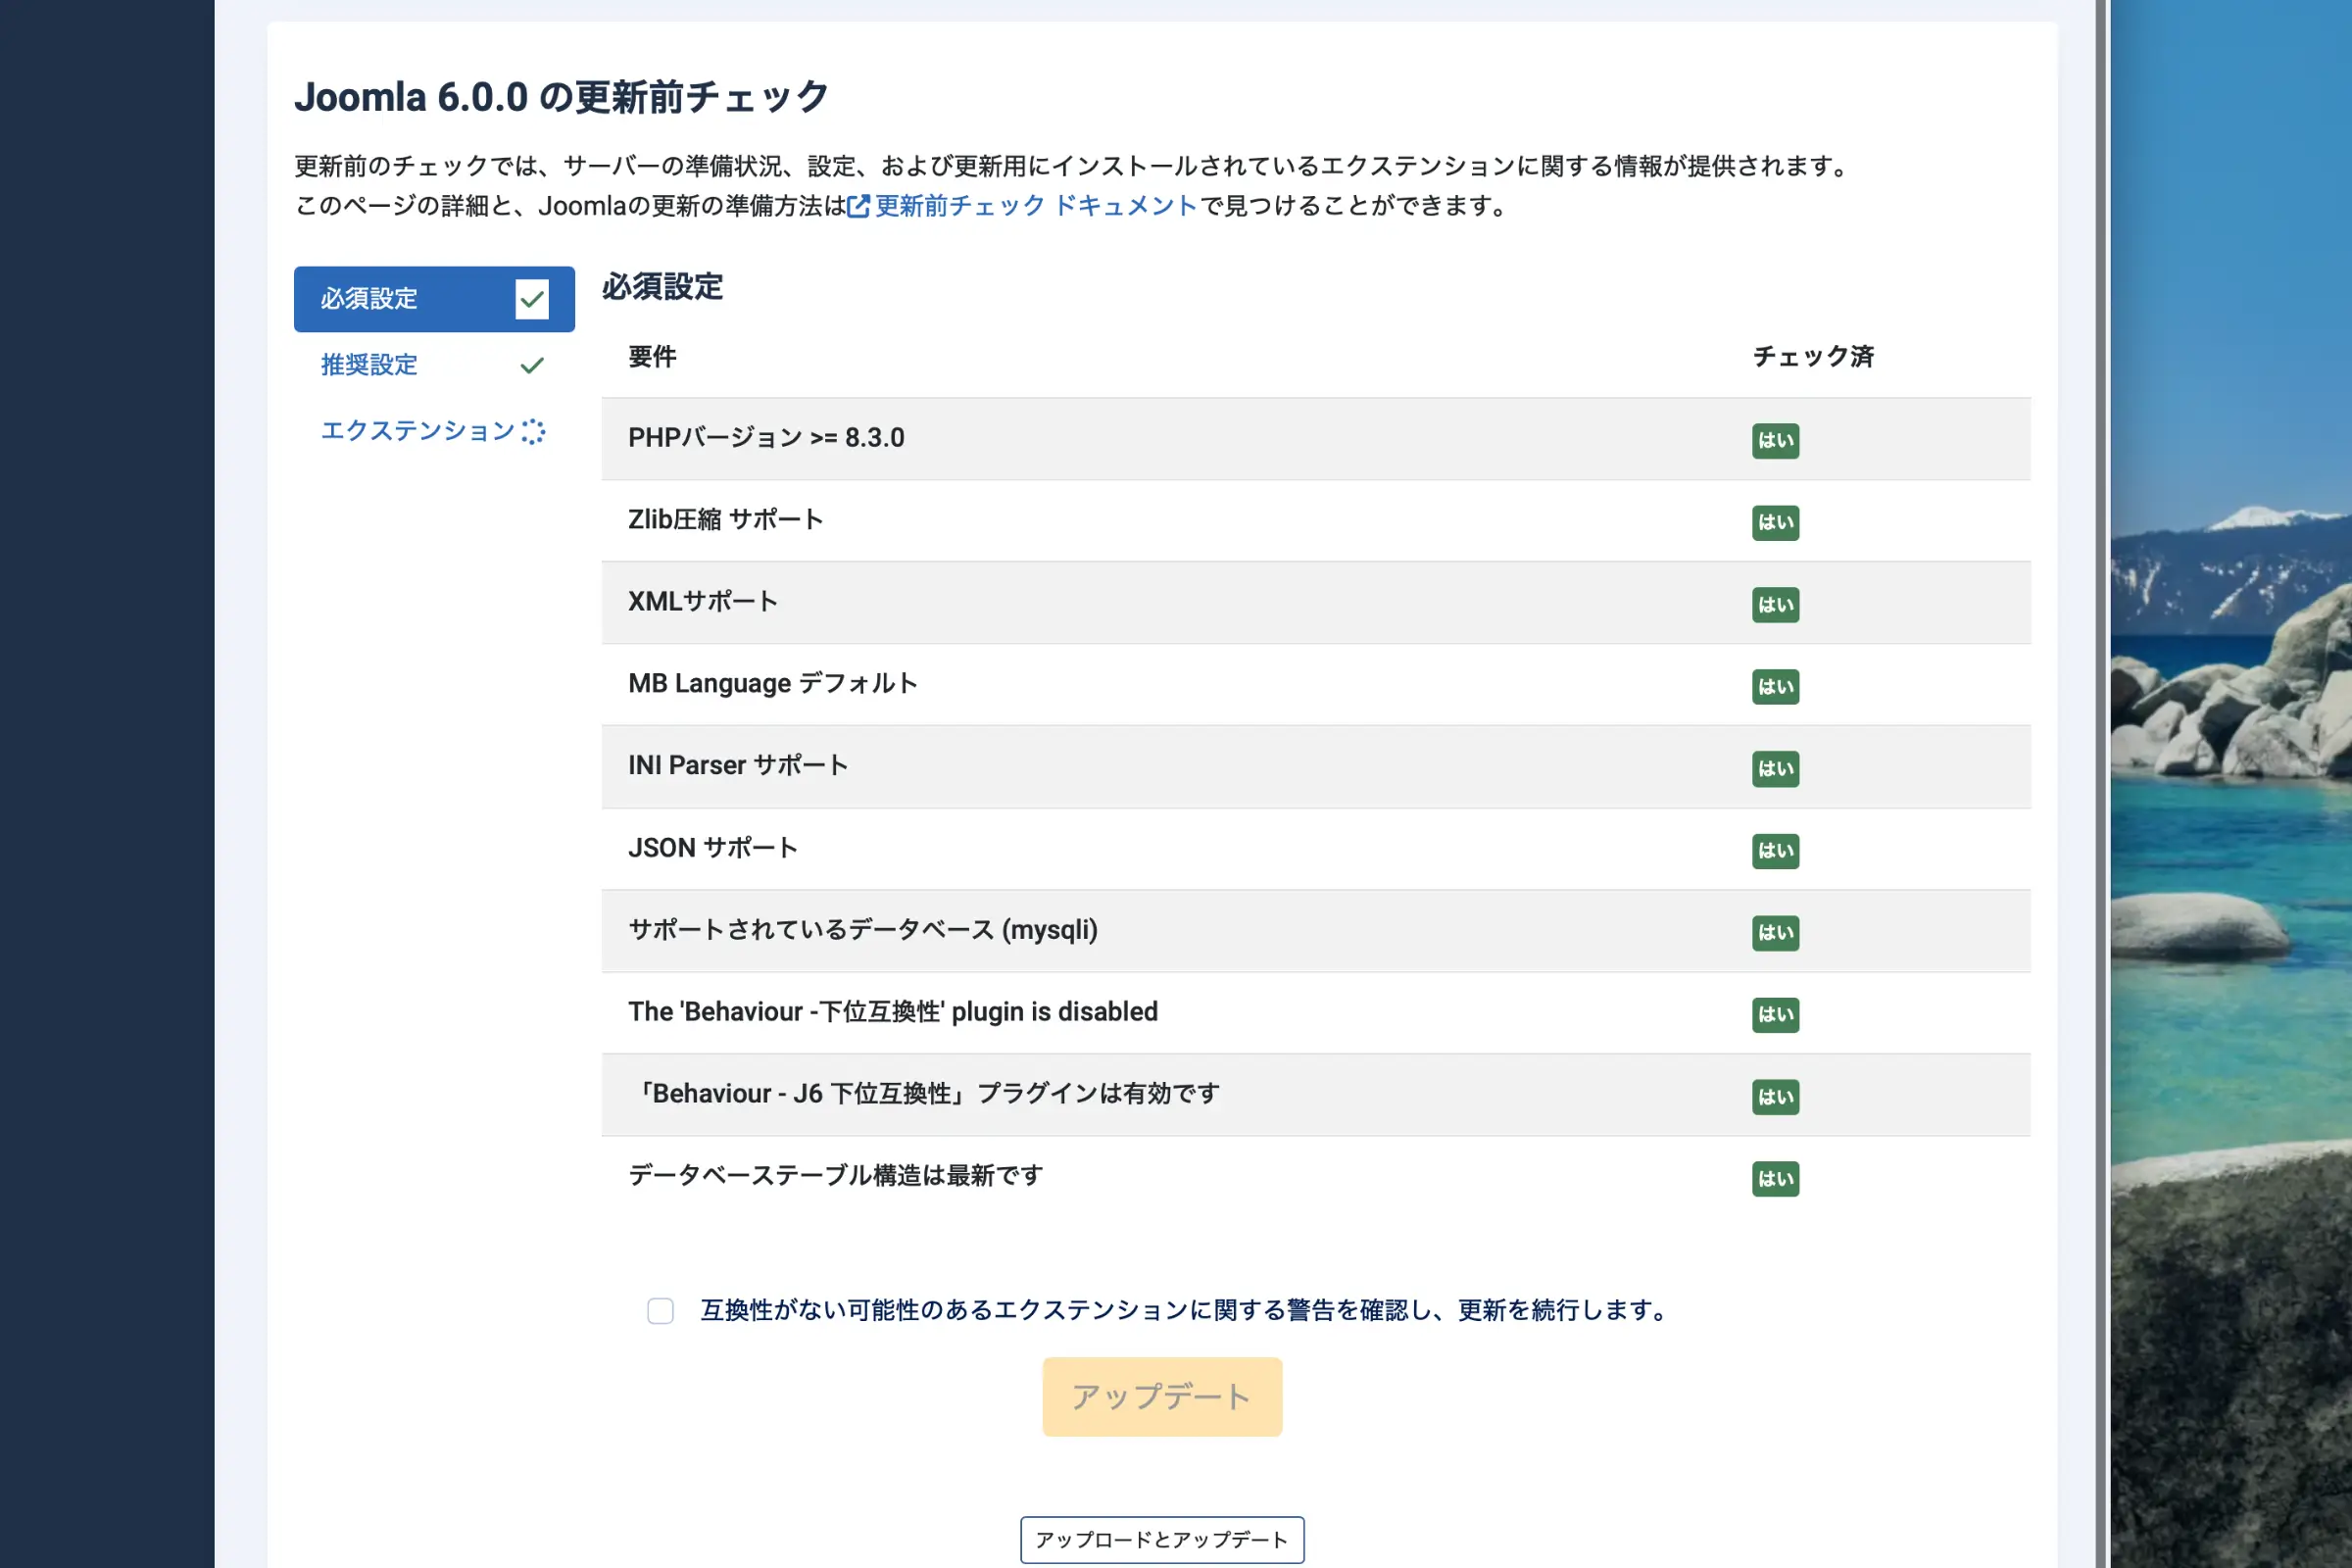This screenshot has height=1568, width=2352.
Task: Click loading spinner next to エクステンション
Action: pyautogui.click(x=533, y=431)
